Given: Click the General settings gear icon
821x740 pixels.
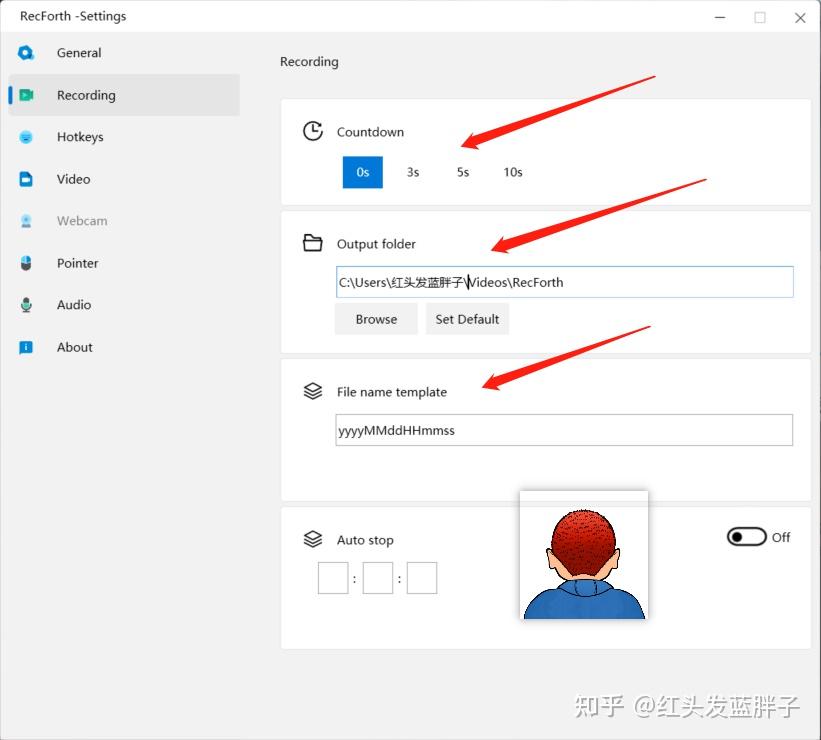Looking at the screenshot, I should [x=26, y=53].
